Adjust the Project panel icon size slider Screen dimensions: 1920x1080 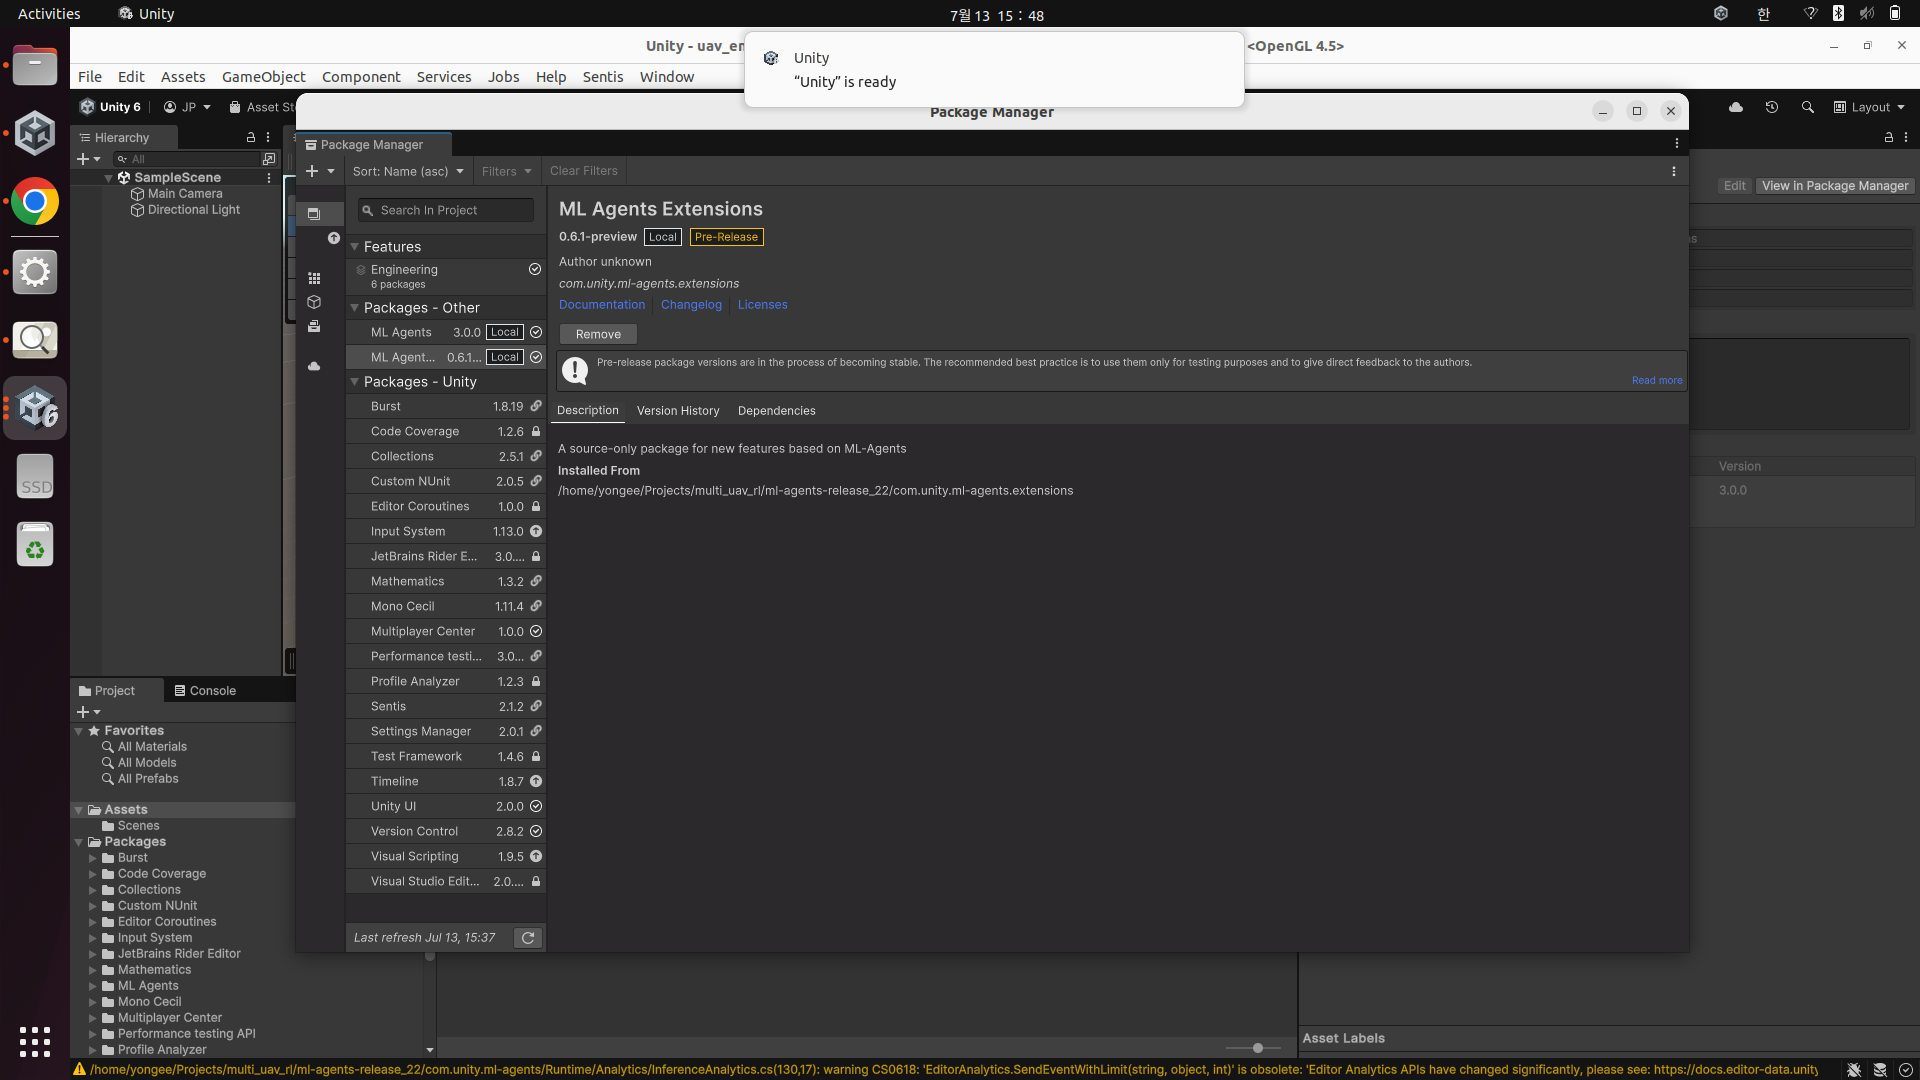coord(1257,1047)
